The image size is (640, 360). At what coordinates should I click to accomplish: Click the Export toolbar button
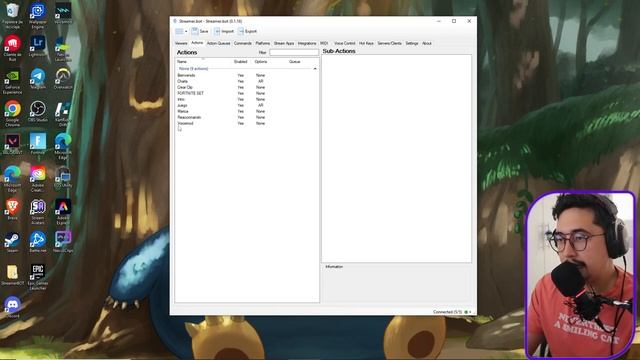pyautogui.click(x=247, y=31)
